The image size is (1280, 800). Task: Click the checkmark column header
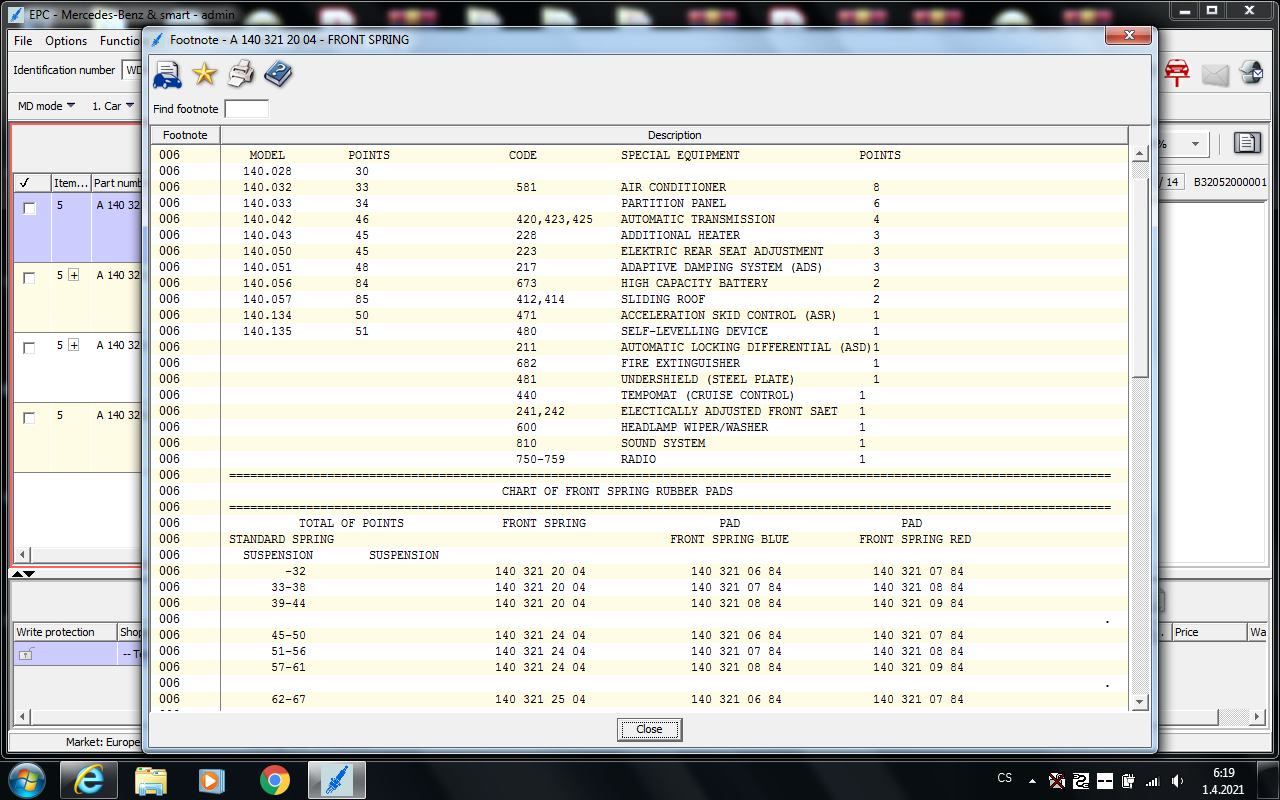[x=31, y=183]
